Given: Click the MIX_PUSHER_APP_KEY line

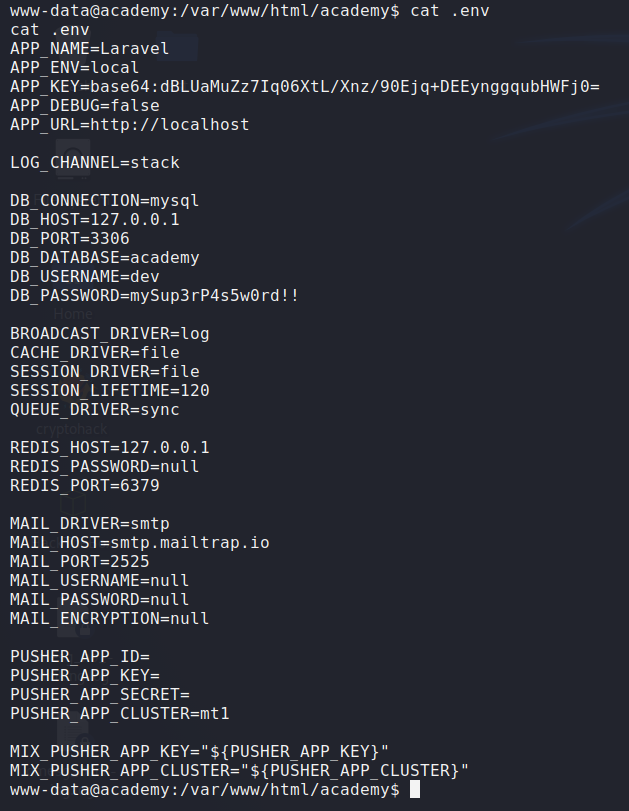Looking at the screenshot, I should coord(199,751).
